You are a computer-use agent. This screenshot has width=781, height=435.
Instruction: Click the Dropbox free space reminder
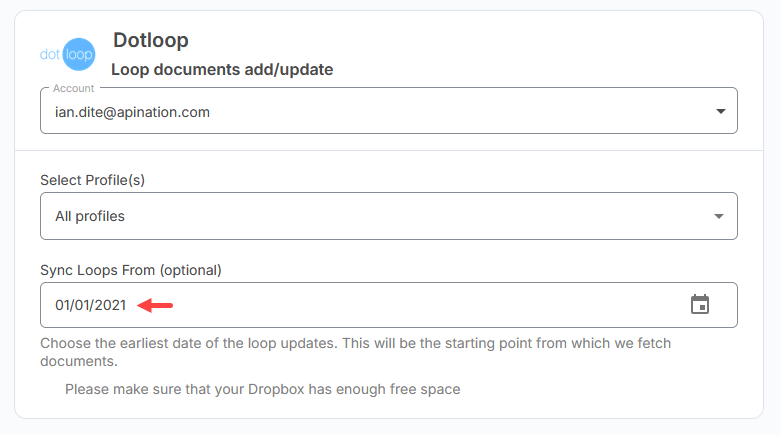click(262, 389)
